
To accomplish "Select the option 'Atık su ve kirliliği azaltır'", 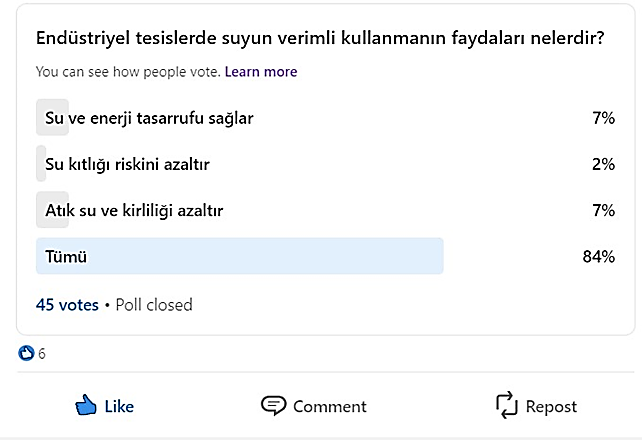I will [x=326, y=210].
